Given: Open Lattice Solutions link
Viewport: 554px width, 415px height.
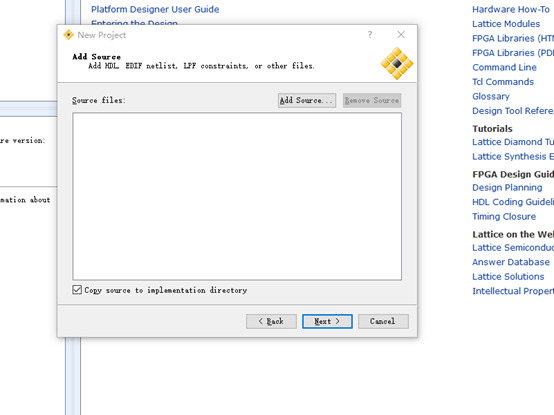Looking at the screenshot, I should (x=508, y=277).
